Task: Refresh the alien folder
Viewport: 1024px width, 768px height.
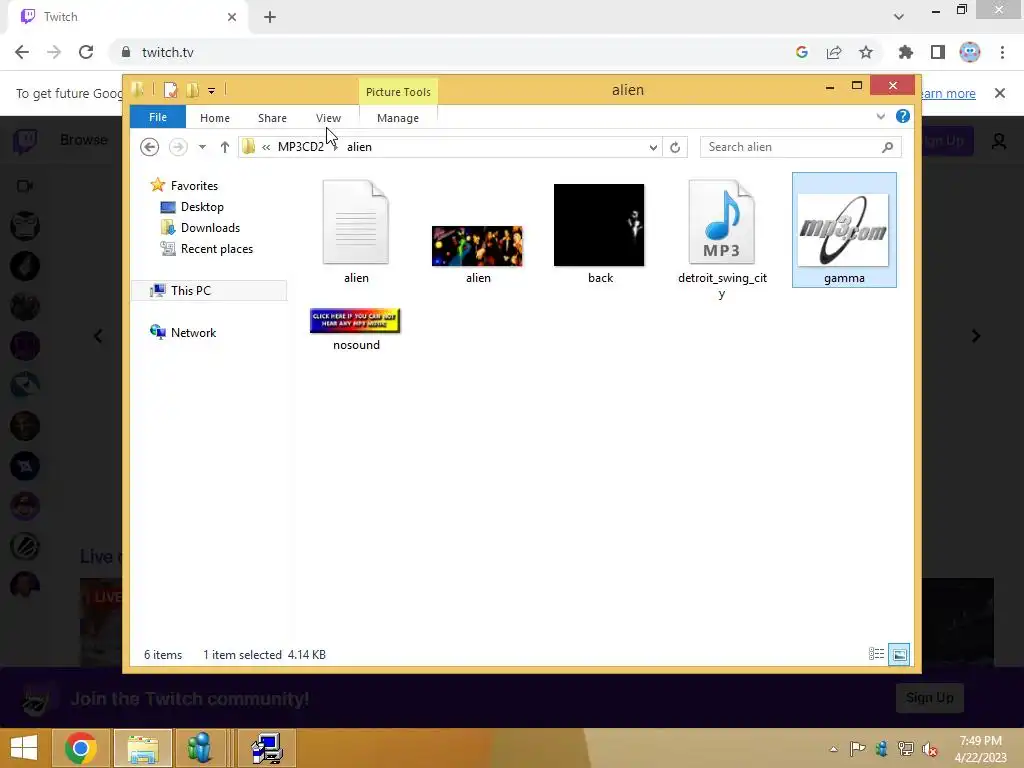Action: [675, 147]
